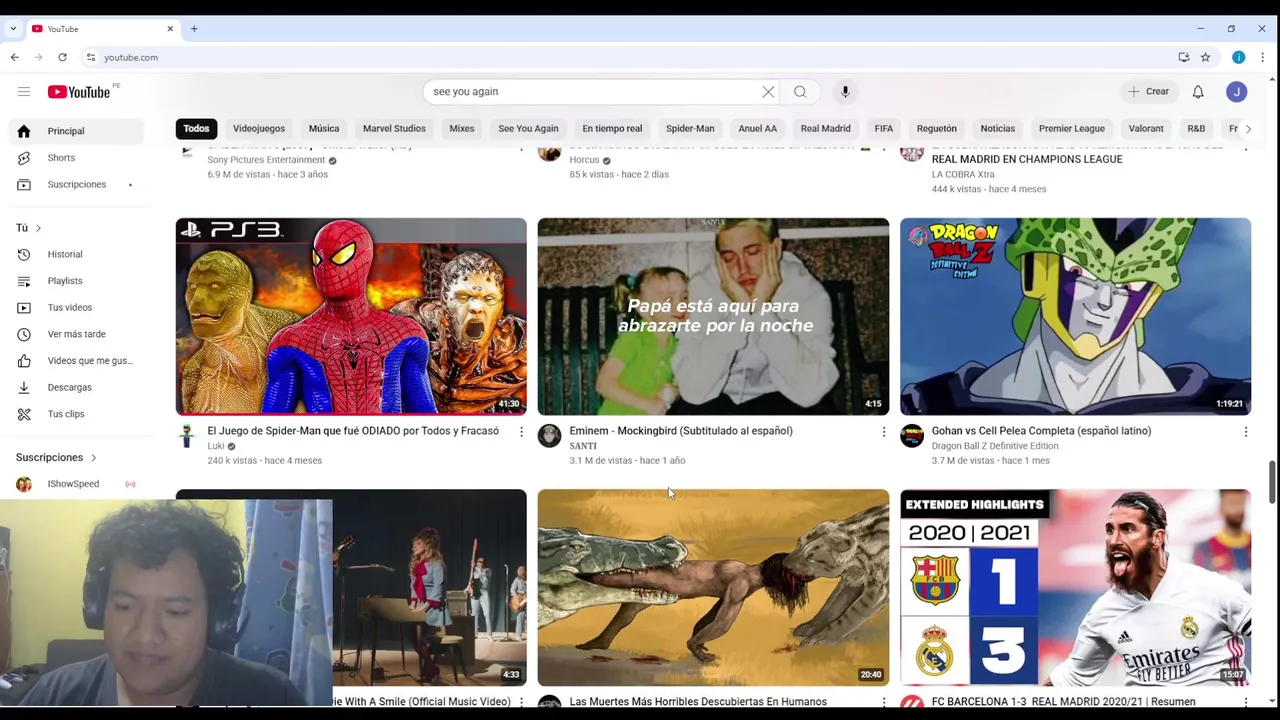Screen dimensions: 1280x720
Task: Select the Todos filter chip
Action: tap(196, 129)
